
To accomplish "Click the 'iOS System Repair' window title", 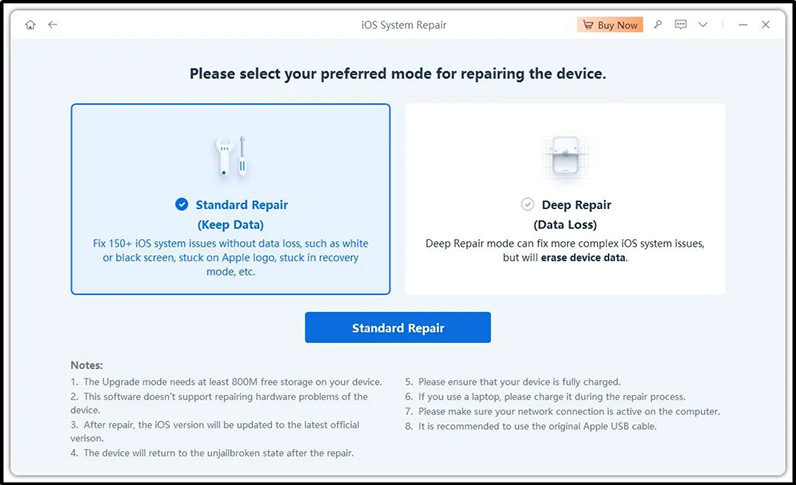I will [404, 25].
